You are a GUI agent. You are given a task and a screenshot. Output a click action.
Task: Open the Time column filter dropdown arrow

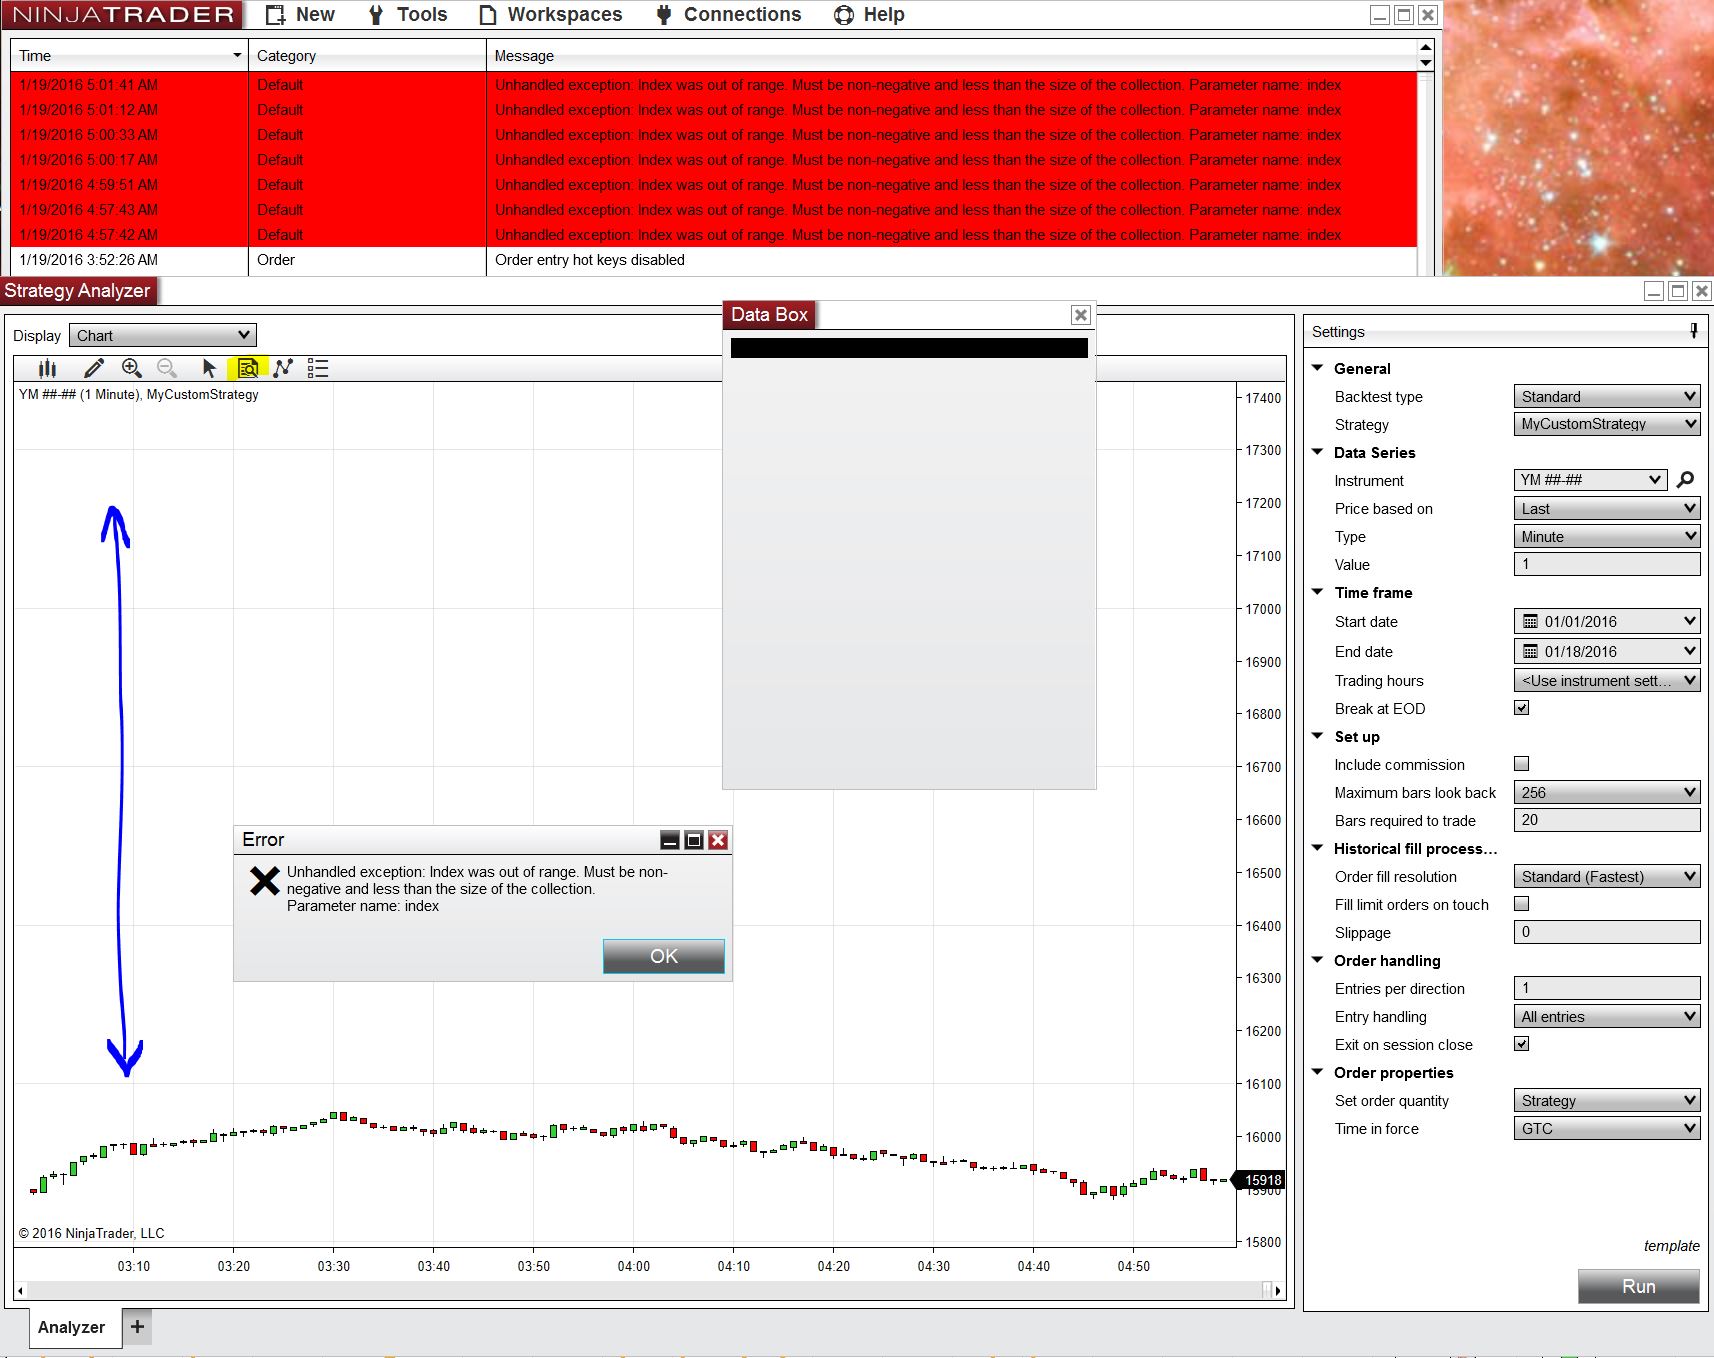pos(237,55)
